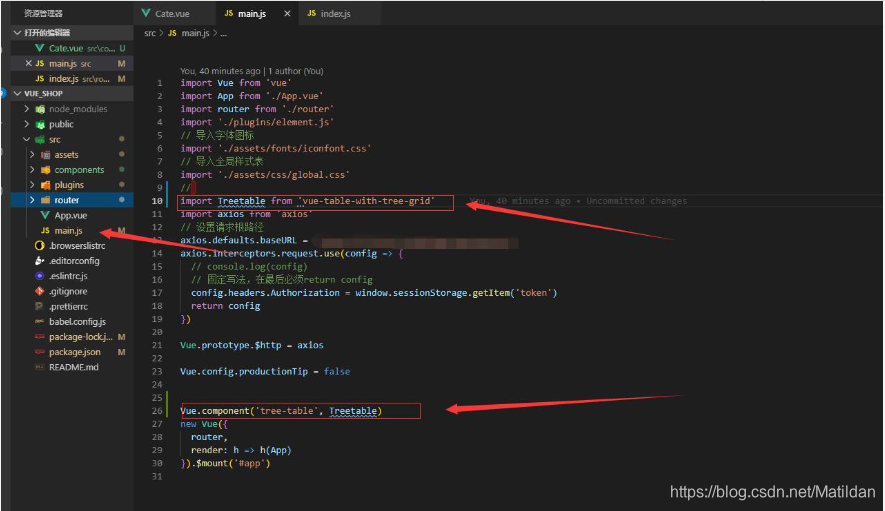Expand the public folder chevron

[26, 124]
